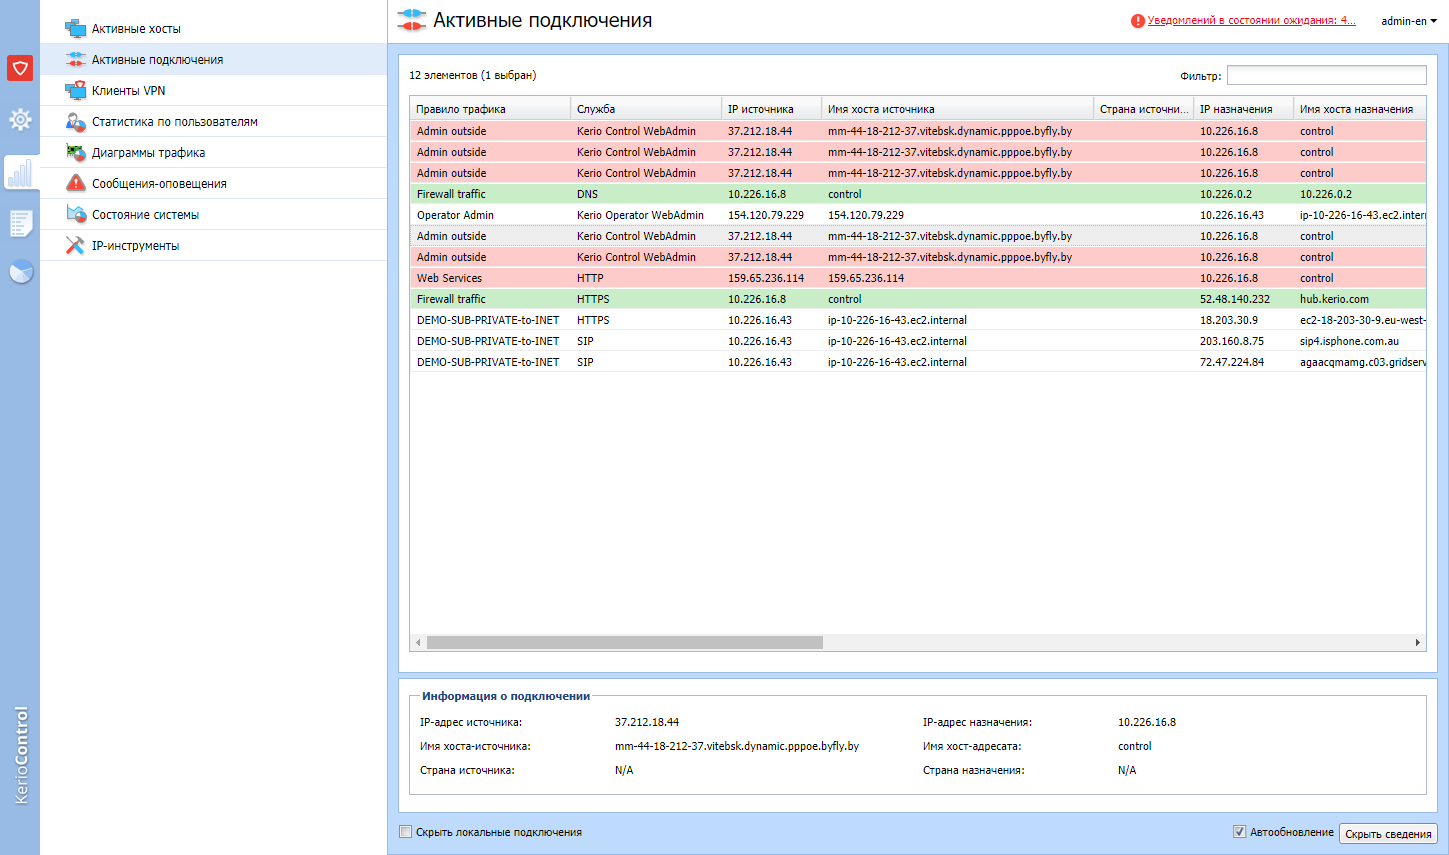Open the gear configuration section in the left rail
Viewport: 1449px width, 855px height.
coord(20,120)
